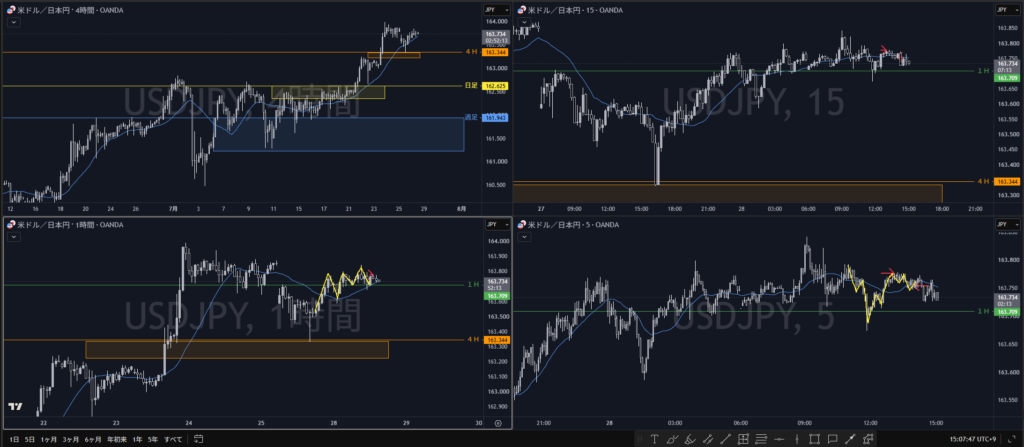The height and width of the screenshot is (447, 1024).
Task: Select orange 163.344 price label in 4-hour chart
Action: coord(496,52)
